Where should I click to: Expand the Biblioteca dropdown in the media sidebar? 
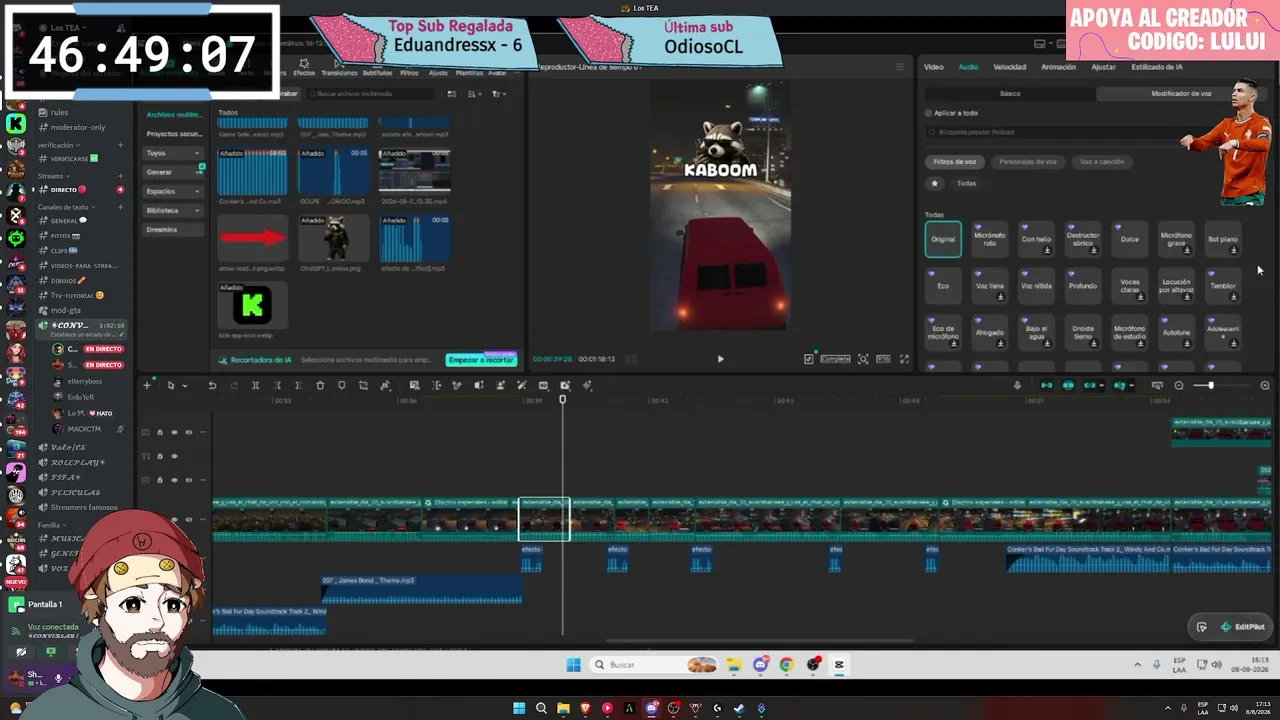pos(172,210)
